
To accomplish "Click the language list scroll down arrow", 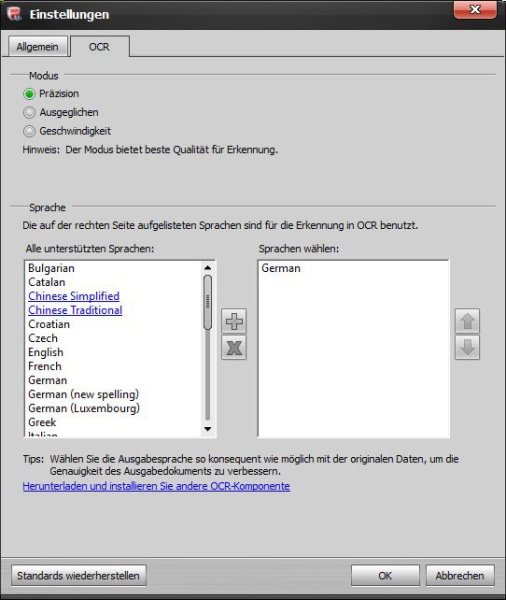I will coord(207,429).
